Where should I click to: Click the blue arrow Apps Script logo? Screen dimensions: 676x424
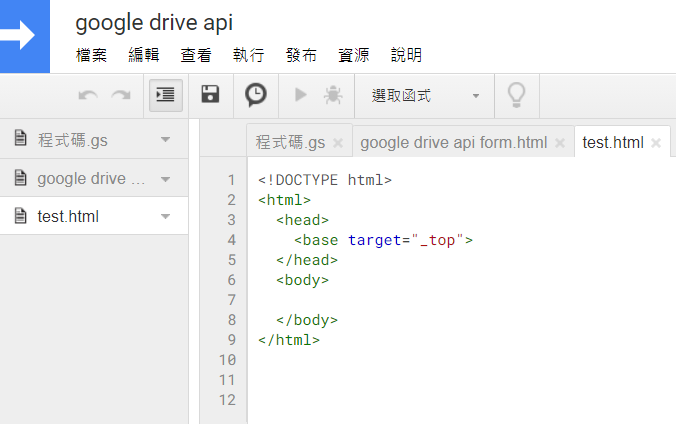click(25, 36)
